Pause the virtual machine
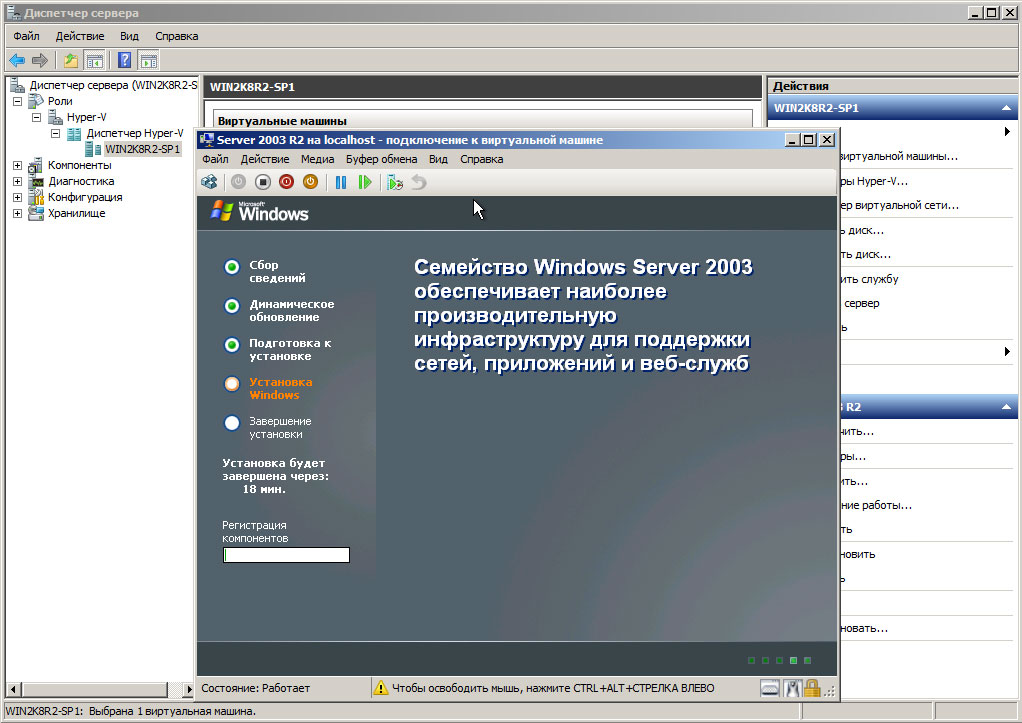The height and width of the screenshot is (723, 1022). (x=341, y=182)
